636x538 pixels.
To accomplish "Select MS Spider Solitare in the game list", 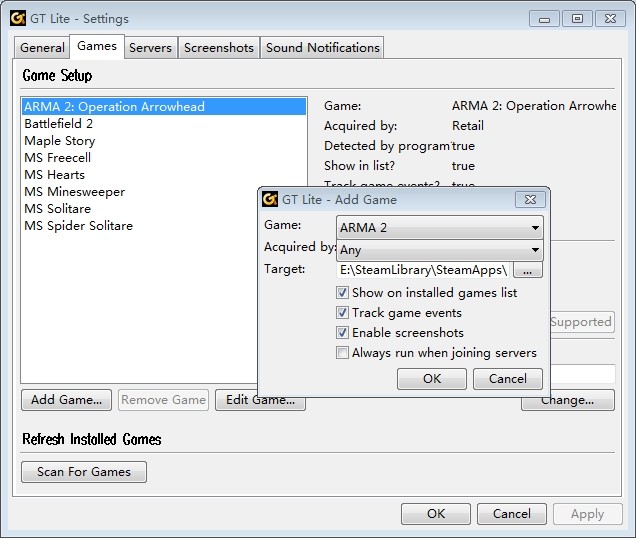I will [140, 226].
